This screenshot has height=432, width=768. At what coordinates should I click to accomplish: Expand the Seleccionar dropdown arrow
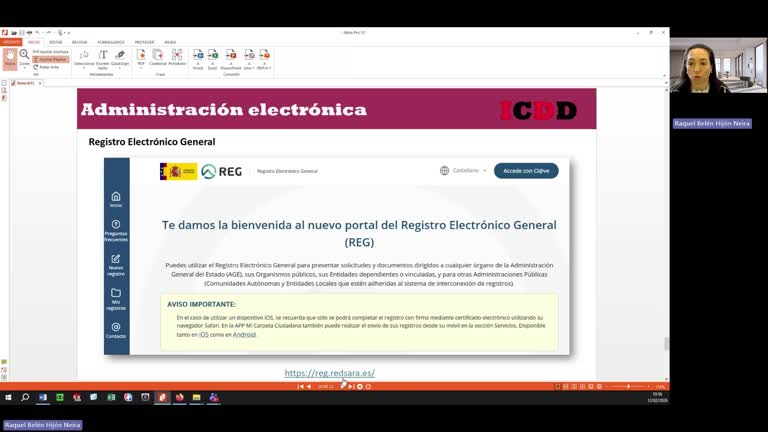(x=84, y=68)
